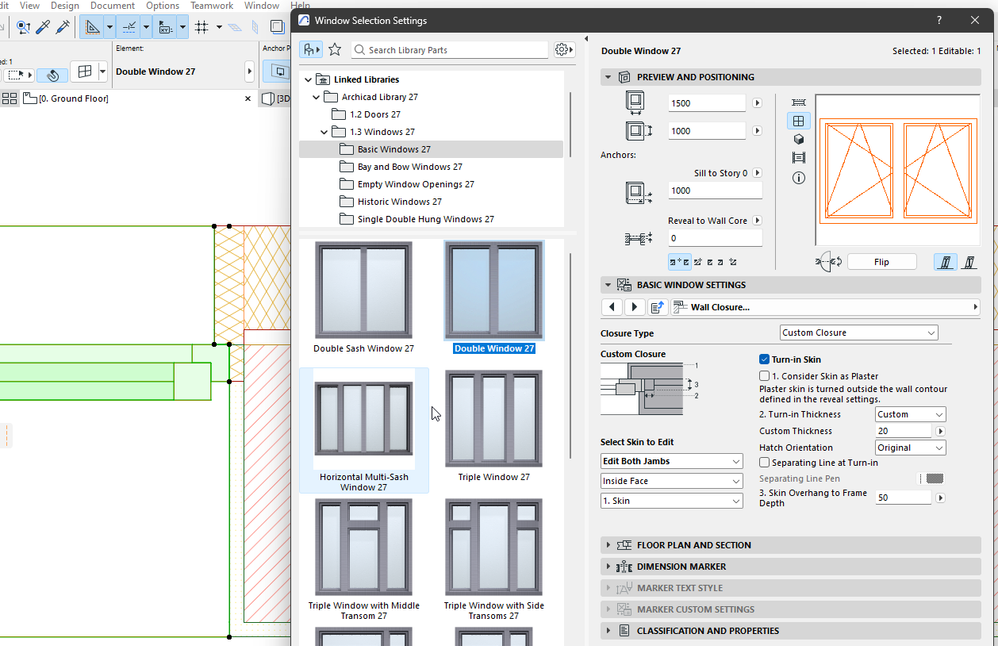This screenshot has height=646, width=998.
Task: Show the info icon in preview
Action: (x=798, y=178)
